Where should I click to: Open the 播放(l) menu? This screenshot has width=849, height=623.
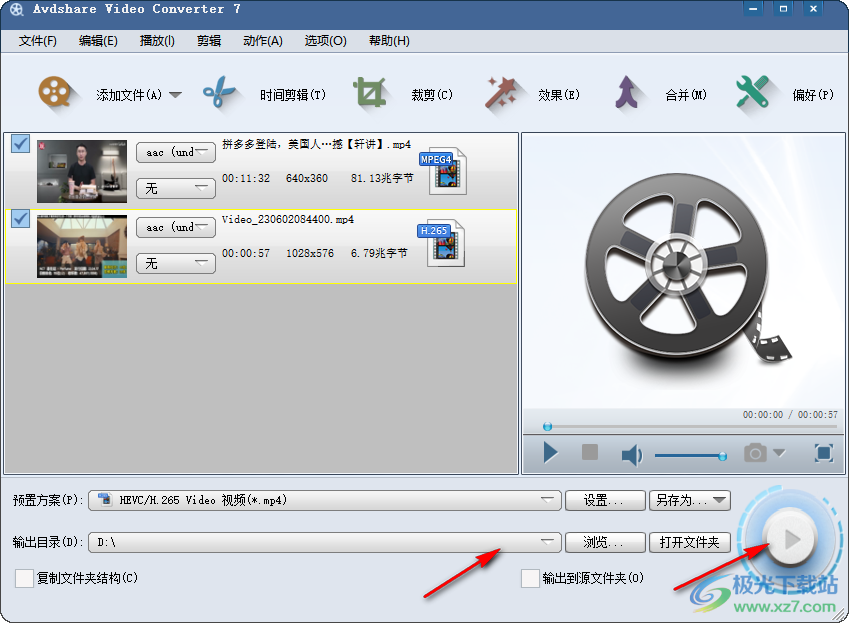[x=157, y=41]
